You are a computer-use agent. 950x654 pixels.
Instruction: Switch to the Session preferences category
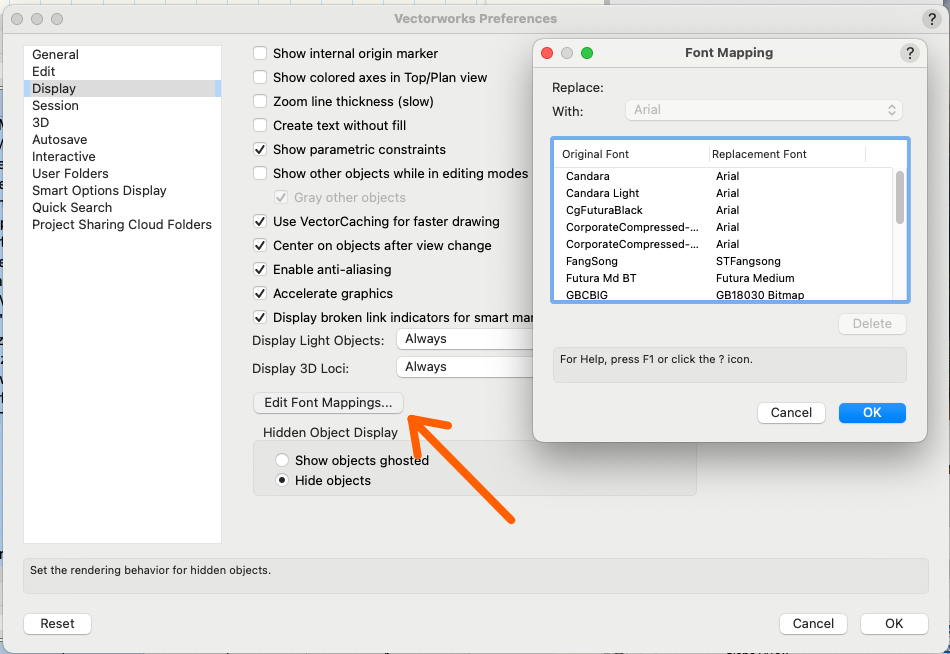[x=55, y=105]
